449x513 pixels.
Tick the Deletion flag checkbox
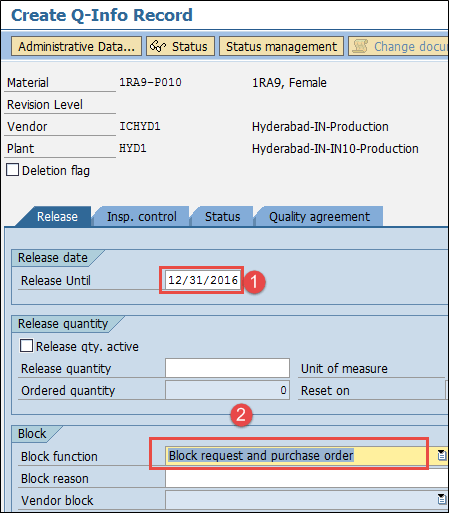coord(13,170)
